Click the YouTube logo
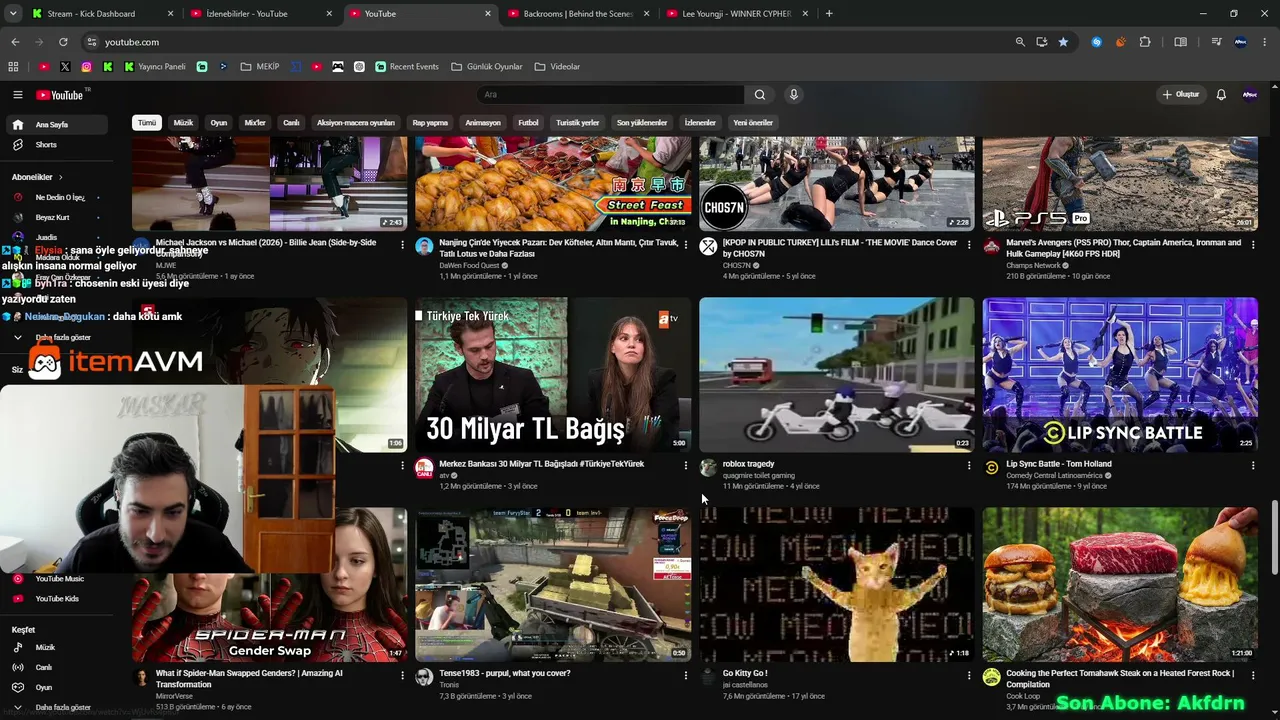Viewport: 1280px width, 720px height. coord(60,95)
